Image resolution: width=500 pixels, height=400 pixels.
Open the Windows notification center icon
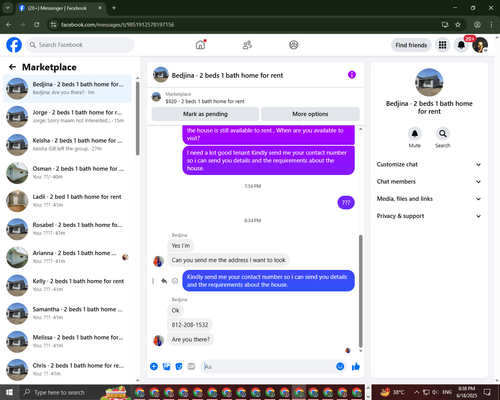click(487, 392)
